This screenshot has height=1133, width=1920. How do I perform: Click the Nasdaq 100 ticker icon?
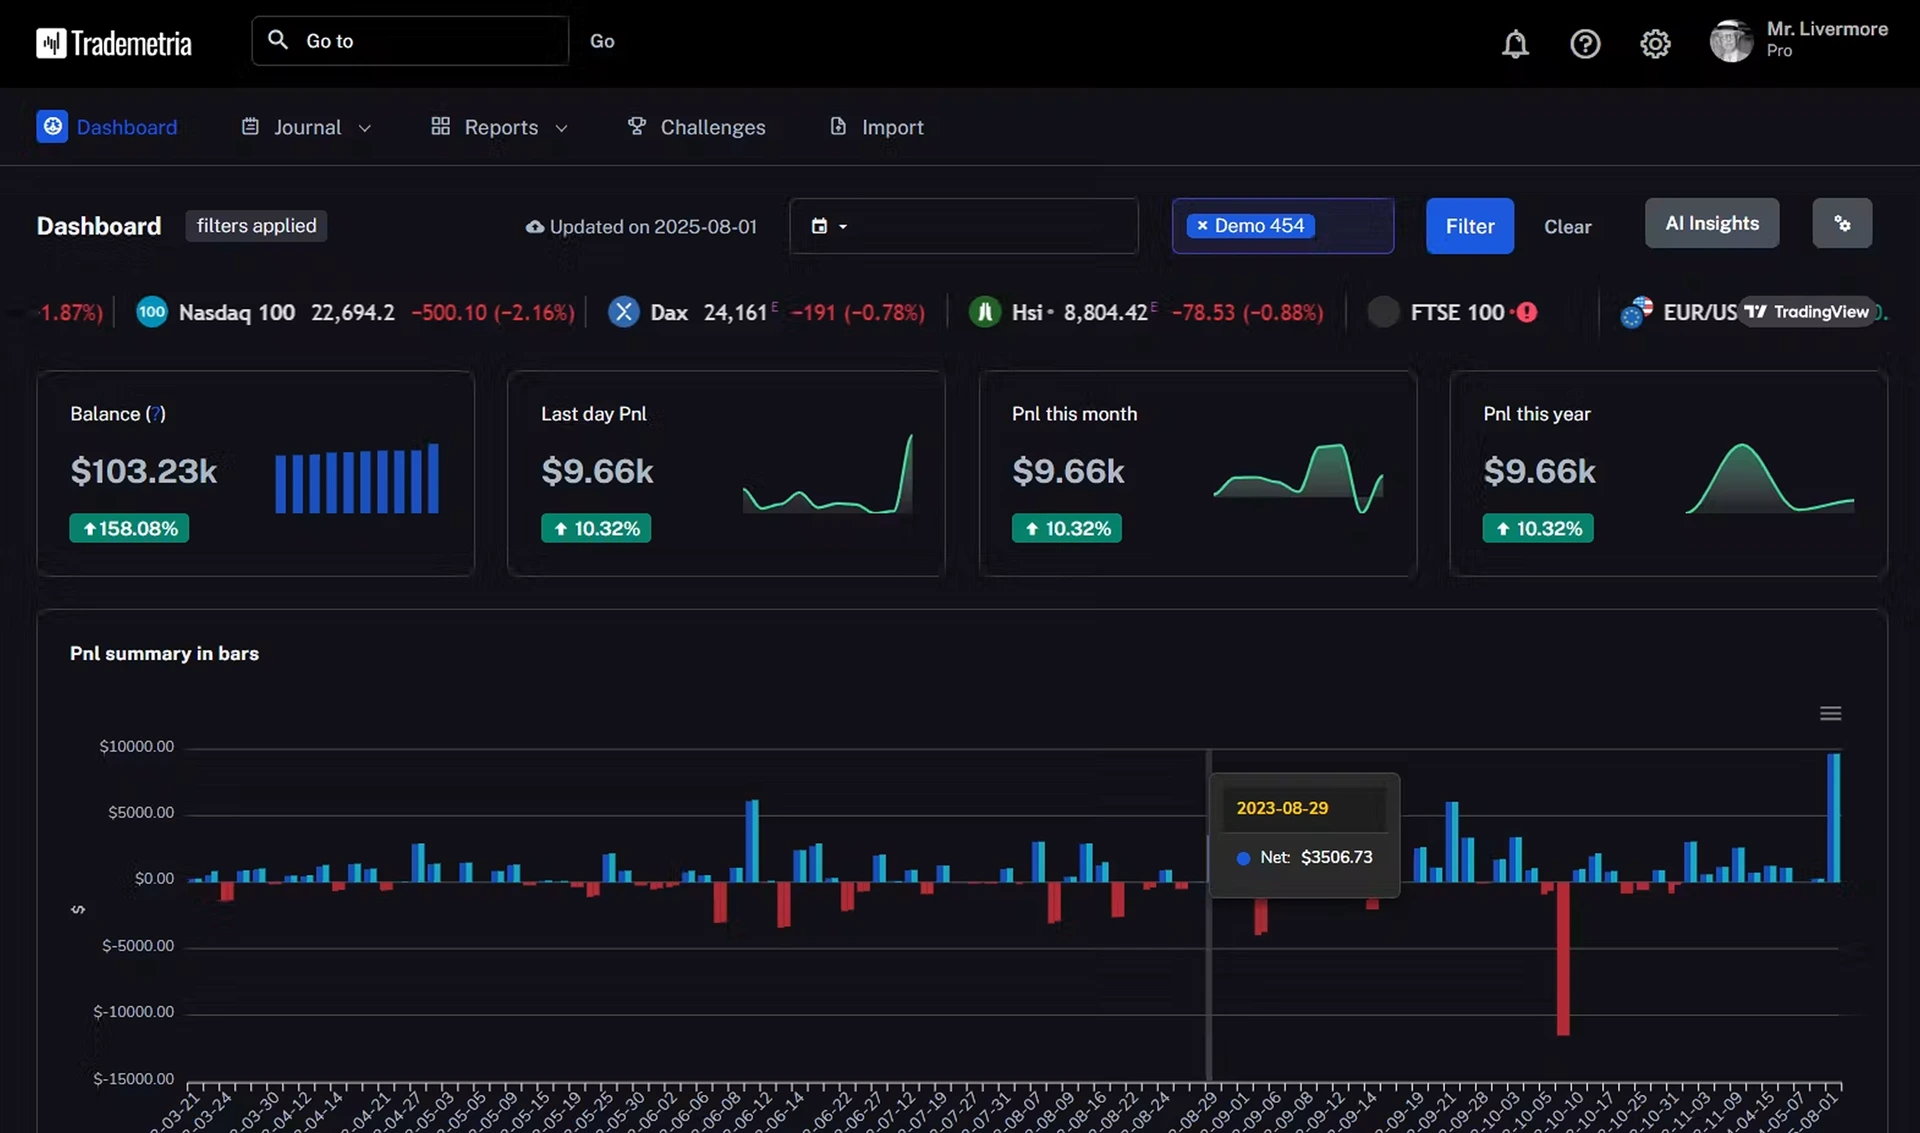[x=151, y=312]
